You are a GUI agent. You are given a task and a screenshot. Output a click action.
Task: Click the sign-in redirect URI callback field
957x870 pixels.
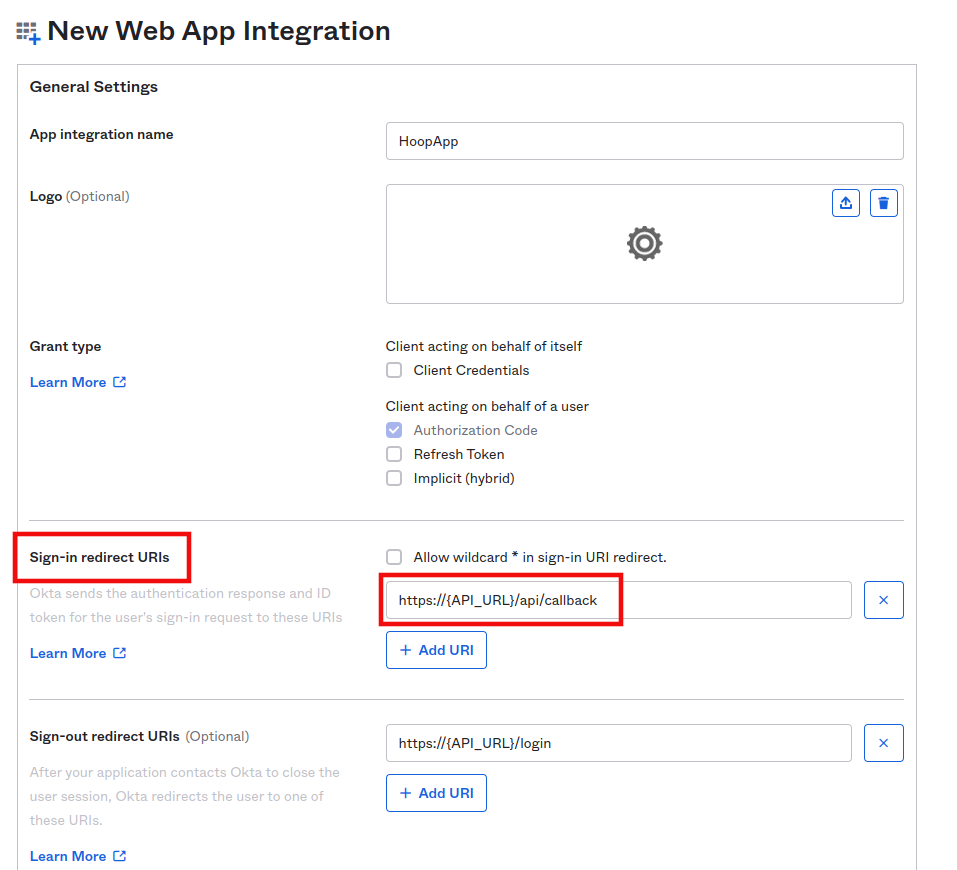click(618, 600)
